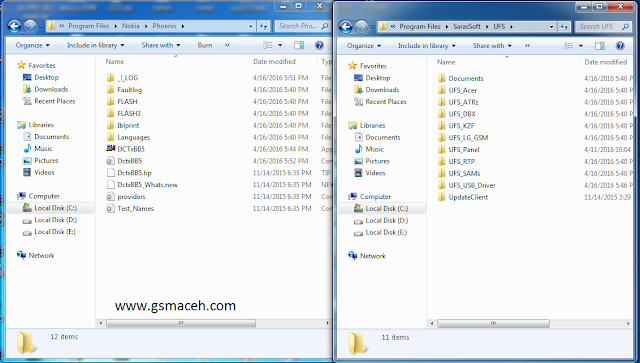Change view icon in UFS window

(569, 46)
